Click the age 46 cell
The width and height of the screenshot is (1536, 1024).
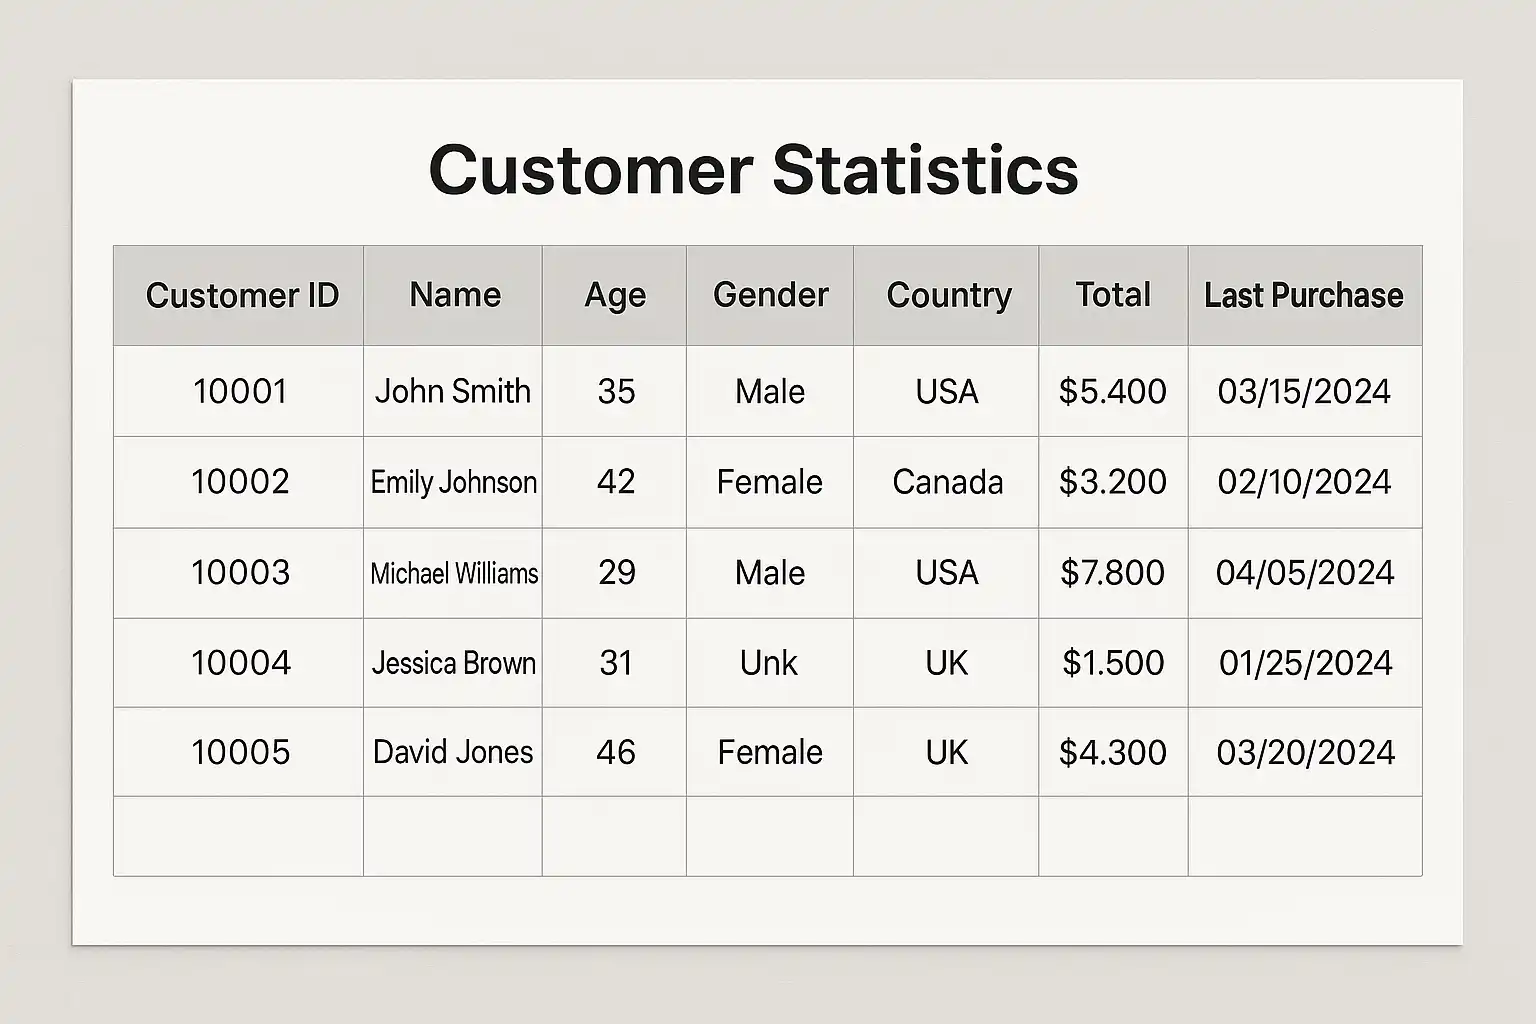[x=615, y=752]
